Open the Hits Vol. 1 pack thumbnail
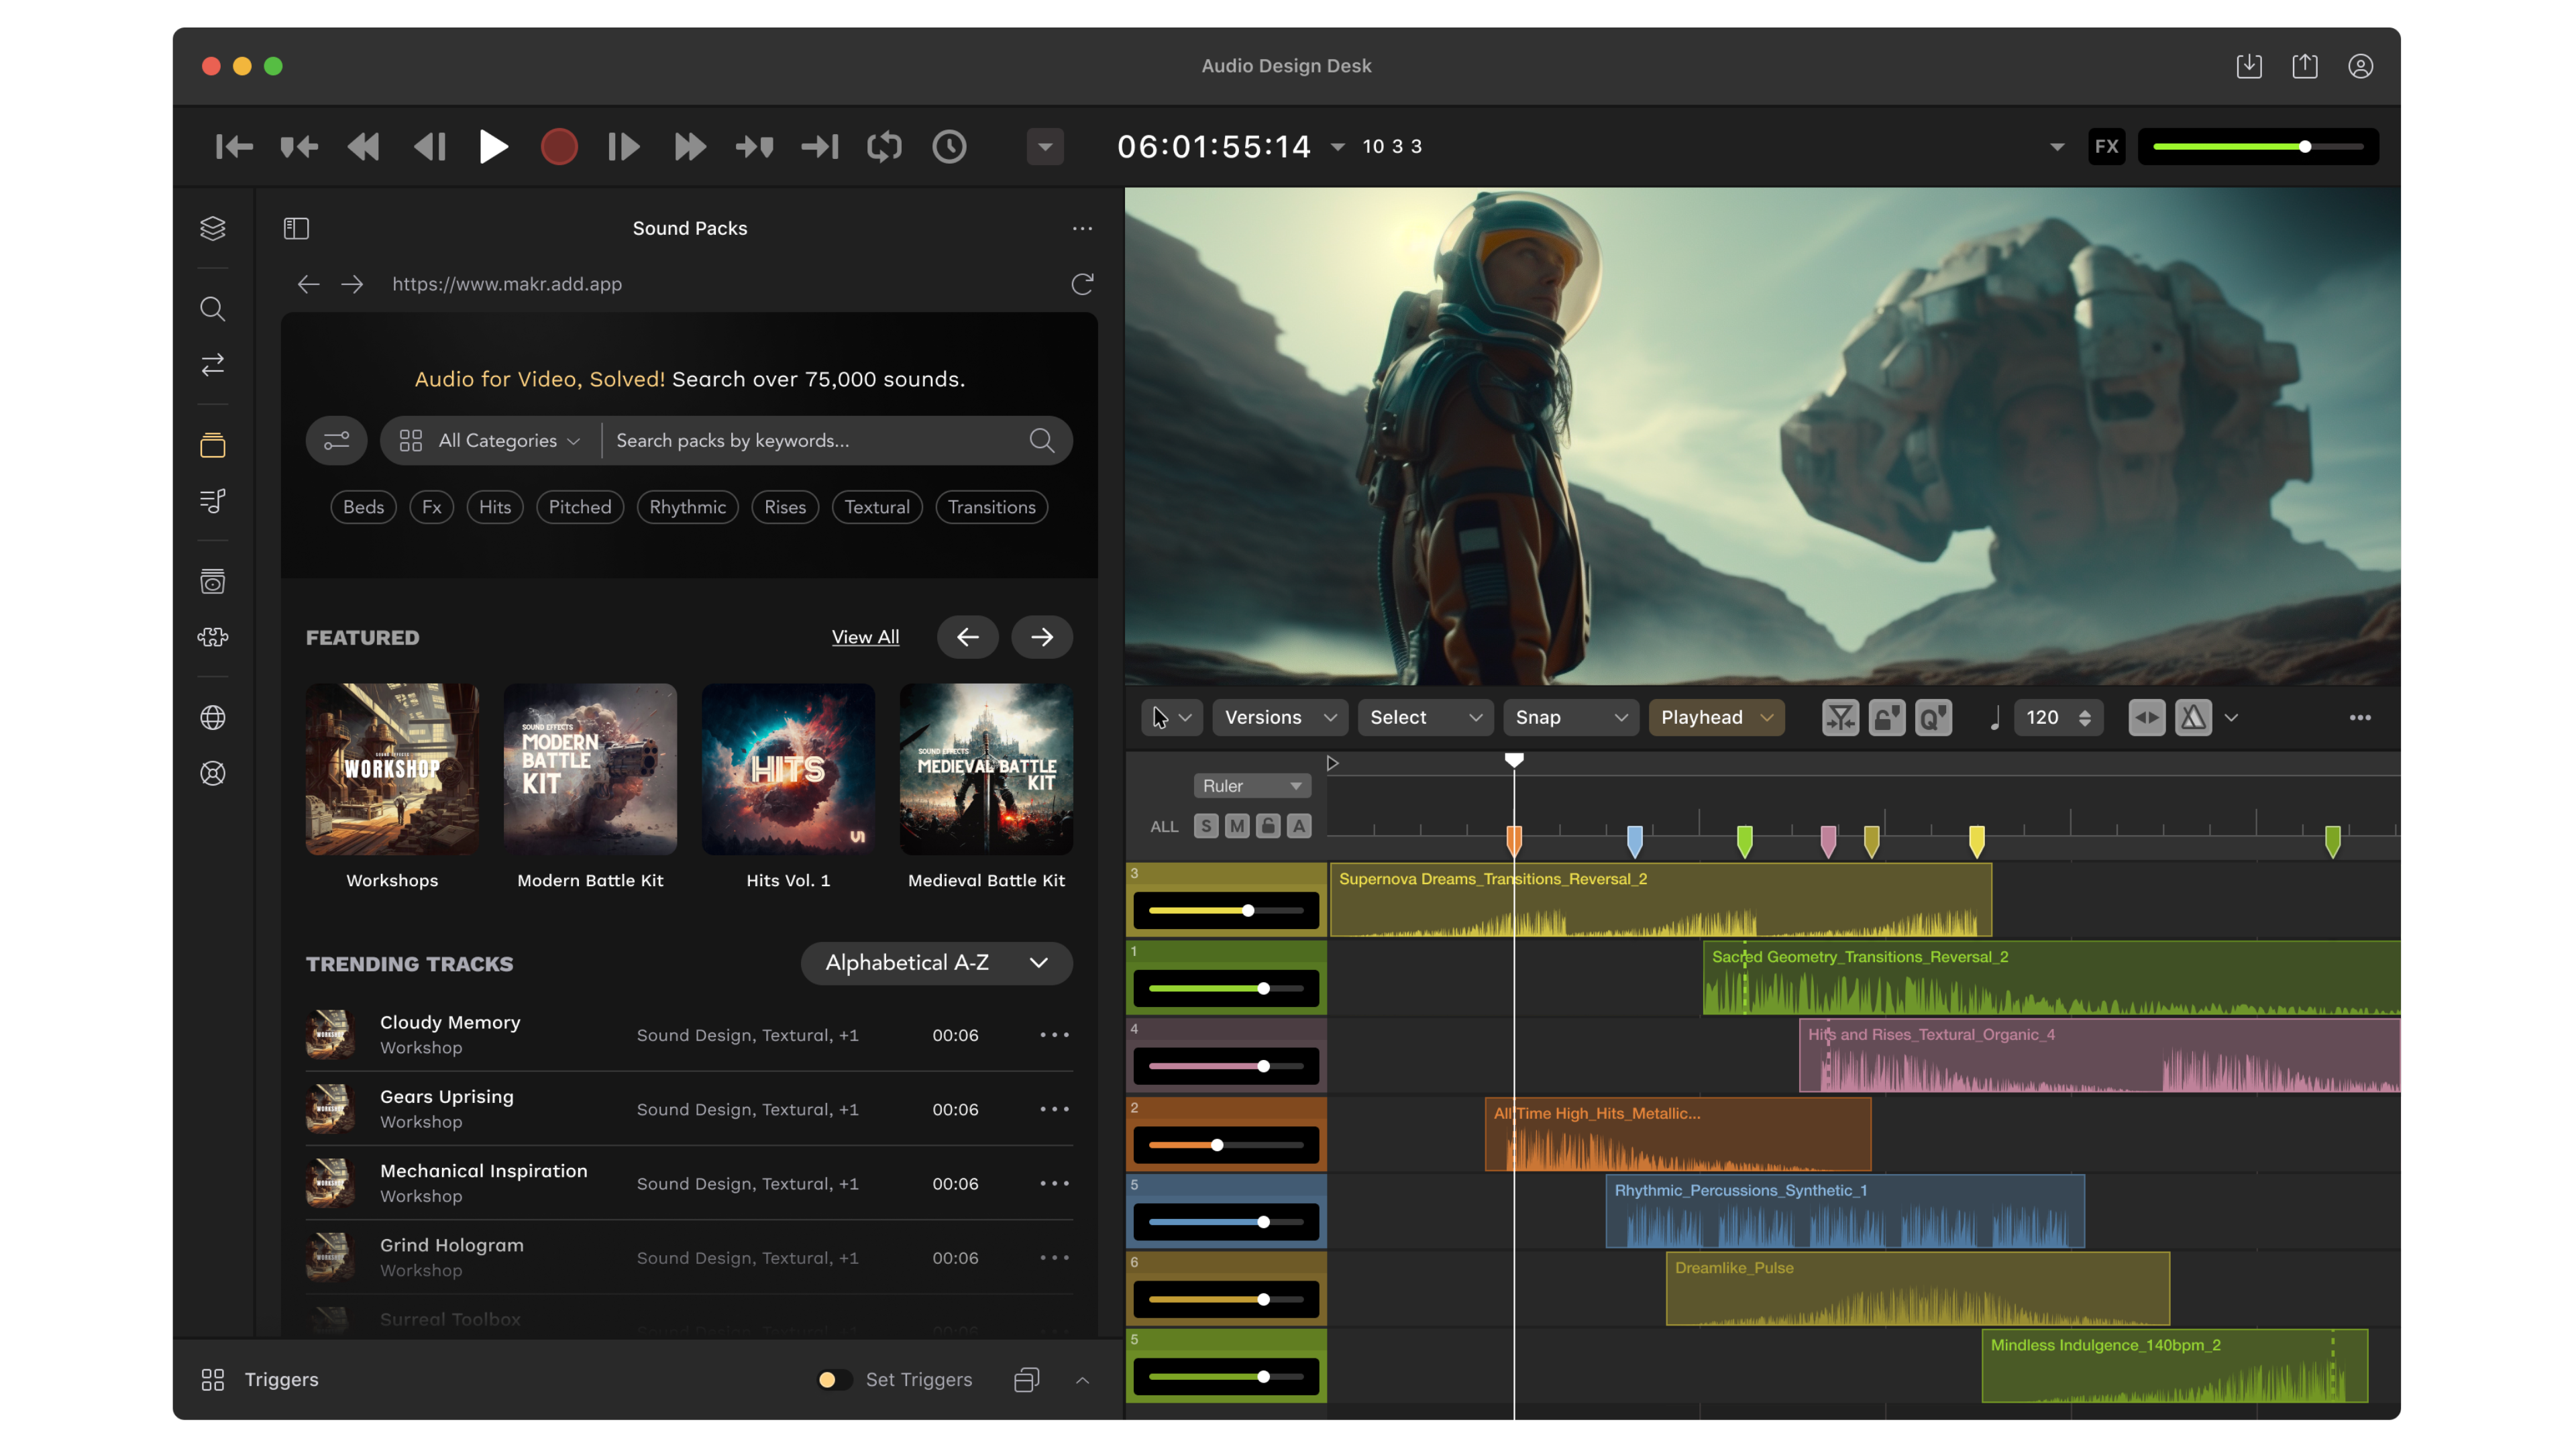 click(x=788, y=769)
